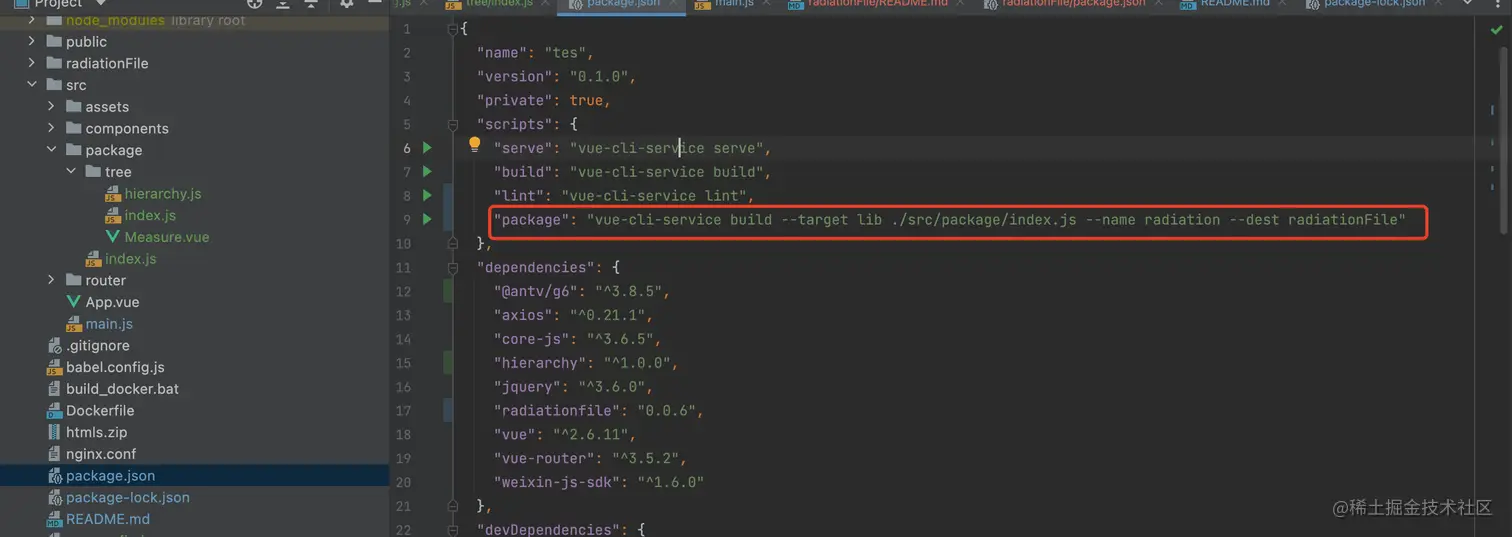Click the main.js file icon in tree
The height and width of the screenshot is (537, 1512).
point(74,324)
